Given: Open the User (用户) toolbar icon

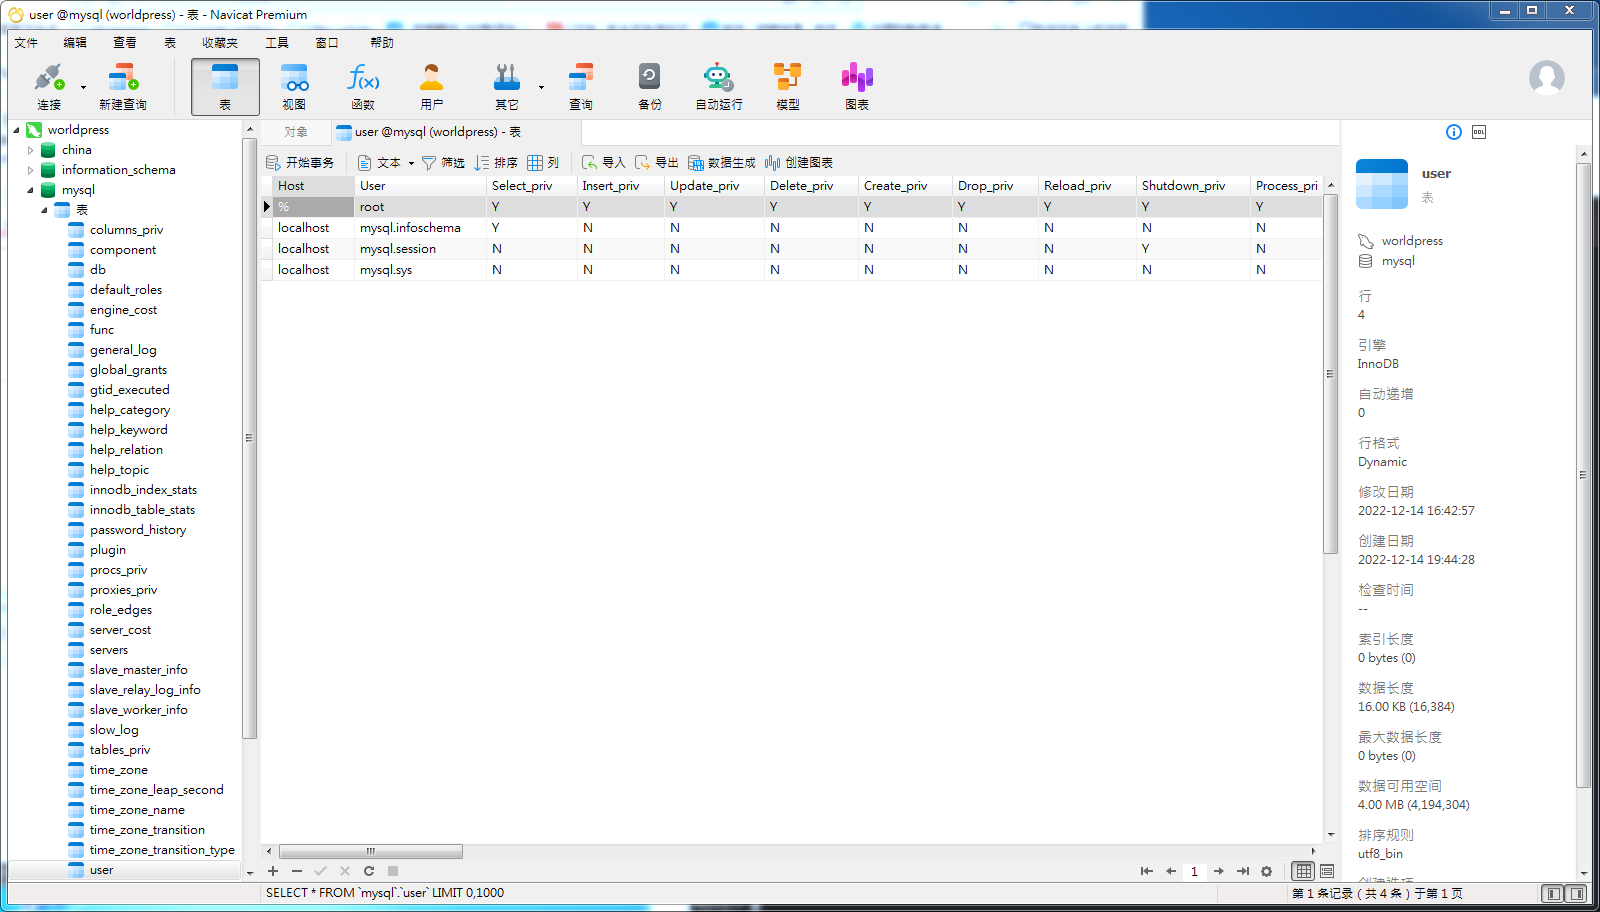Looking at the screenshot, I should tap(432, 86).
